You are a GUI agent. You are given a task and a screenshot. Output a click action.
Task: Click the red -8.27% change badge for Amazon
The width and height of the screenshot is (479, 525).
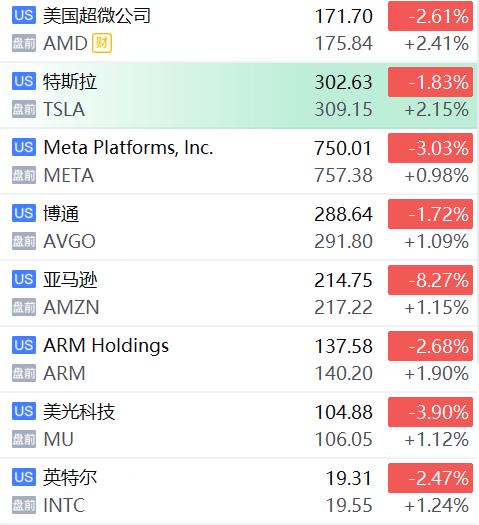point(430,280)
